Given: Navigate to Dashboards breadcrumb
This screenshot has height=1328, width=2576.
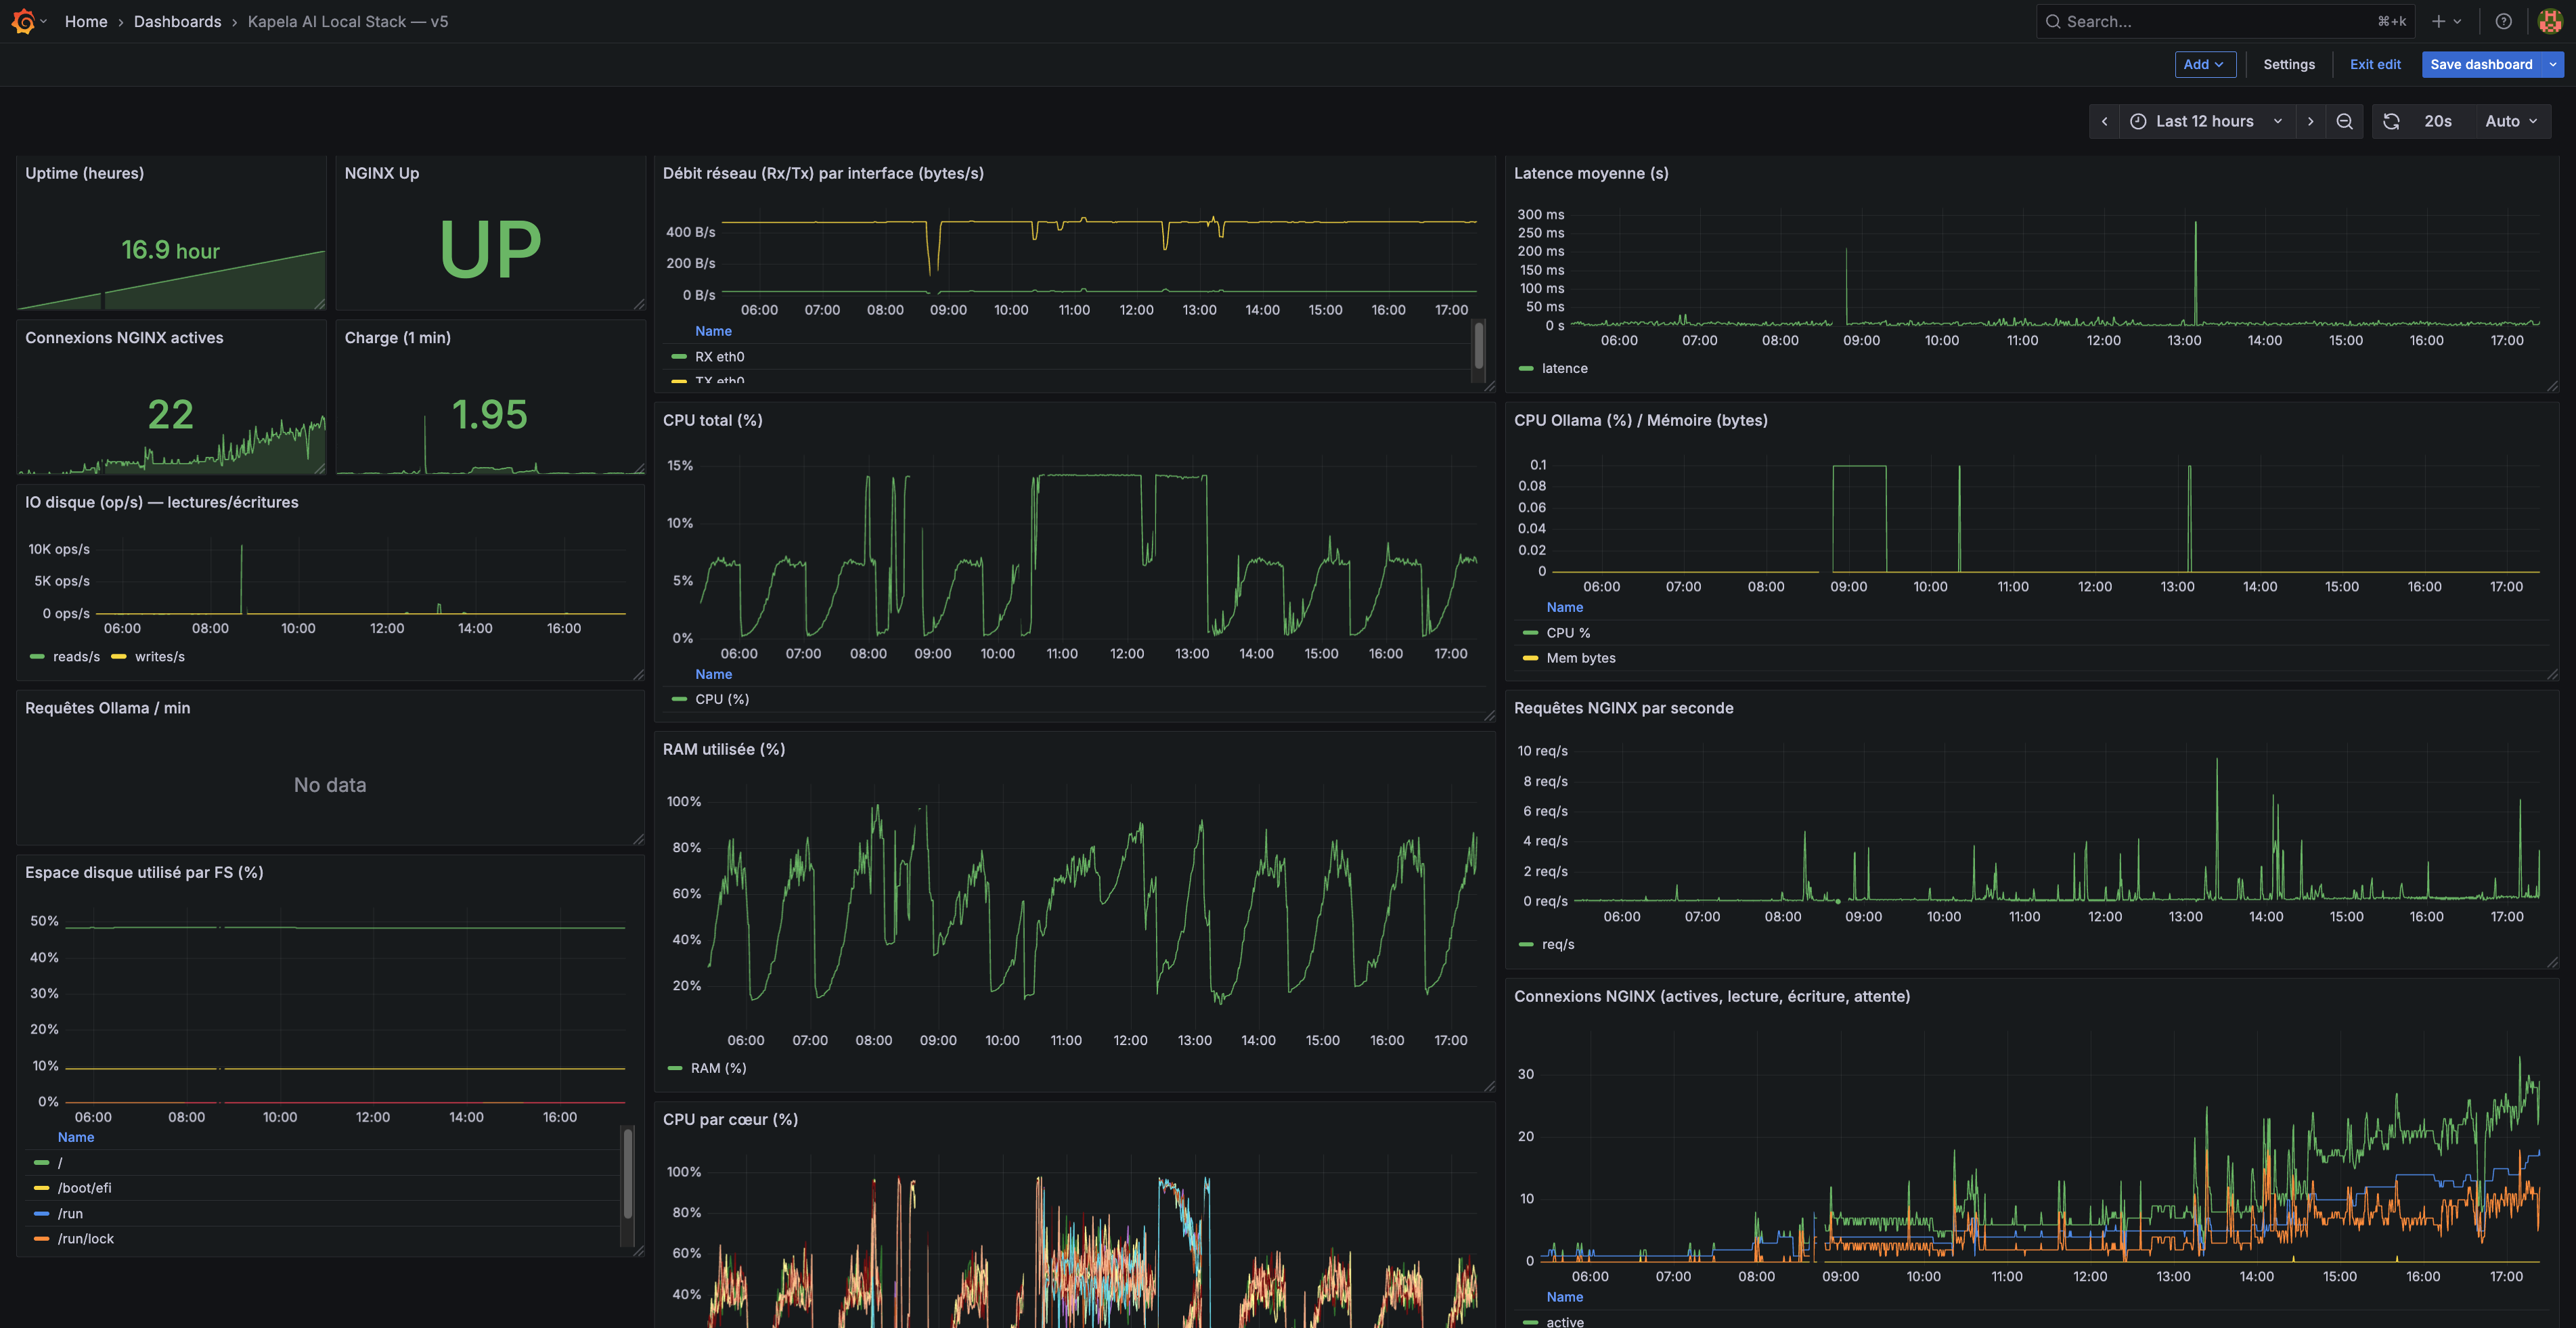Looking at the screenshot, I should point(177,21).
